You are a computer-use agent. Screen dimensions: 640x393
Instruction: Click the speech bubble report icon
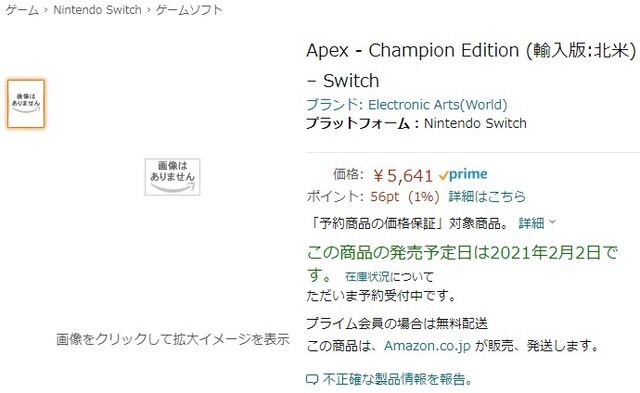pos(312,380)
